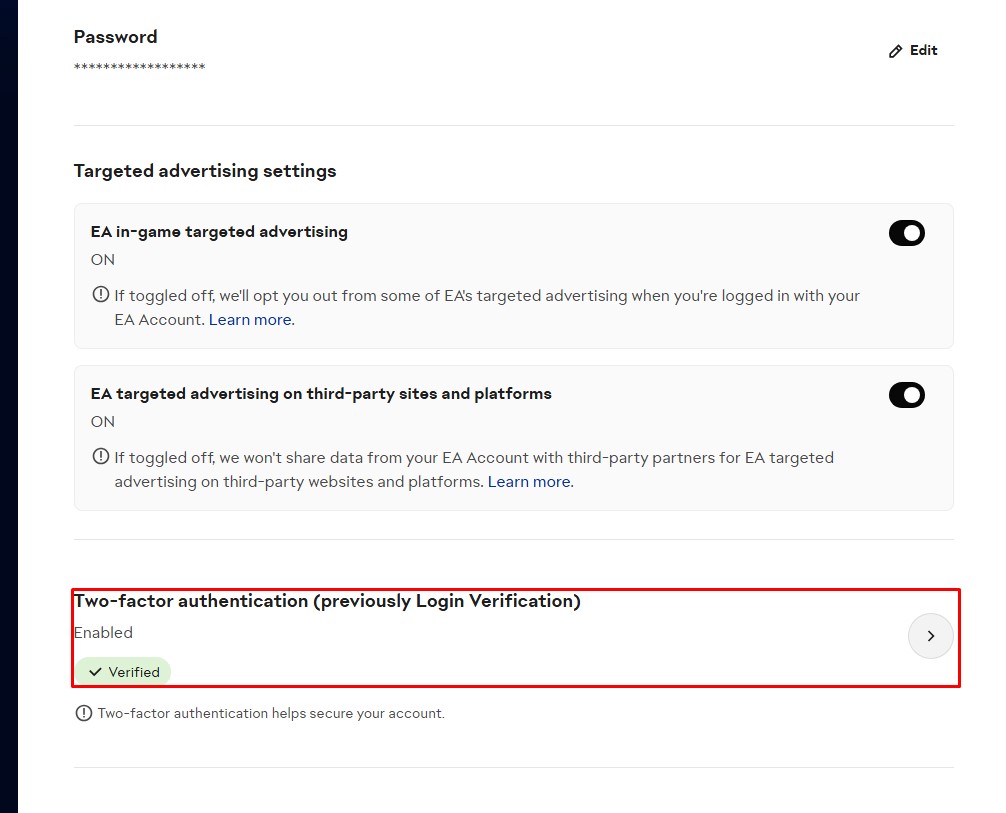
Task: Click the ON label under third-party advertising
Action: (x=103, y=422)
